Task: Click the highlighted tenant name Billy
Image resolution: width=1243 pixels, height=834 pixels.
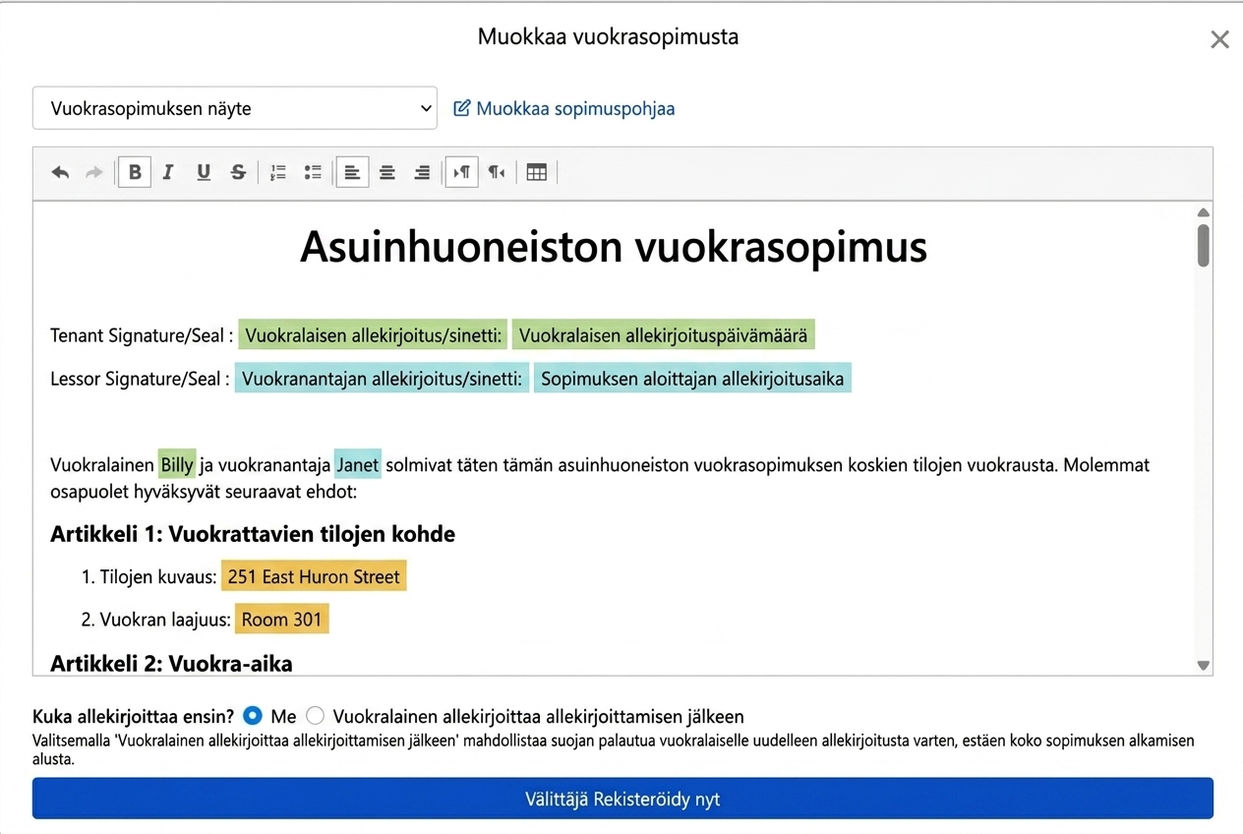Action: (177, 465)
